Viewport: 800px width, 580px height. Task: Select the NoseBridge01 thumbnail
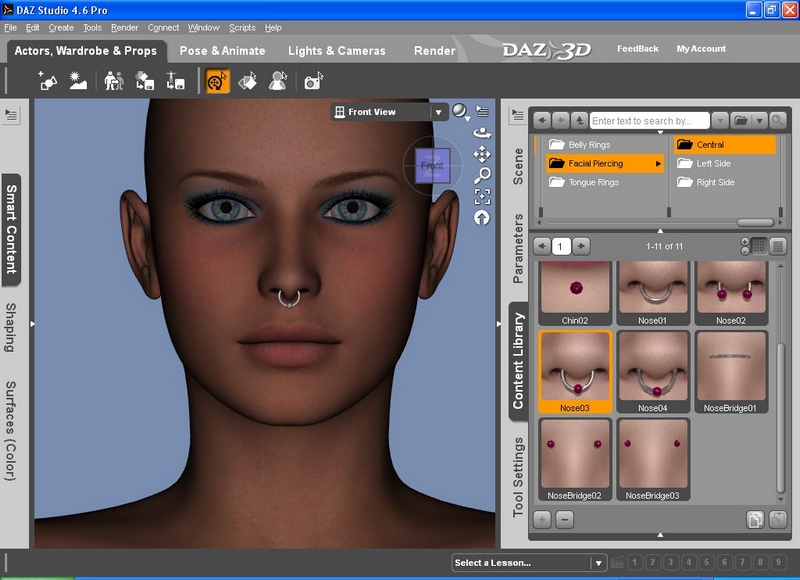pyautogui.click(x=731, y=372)
